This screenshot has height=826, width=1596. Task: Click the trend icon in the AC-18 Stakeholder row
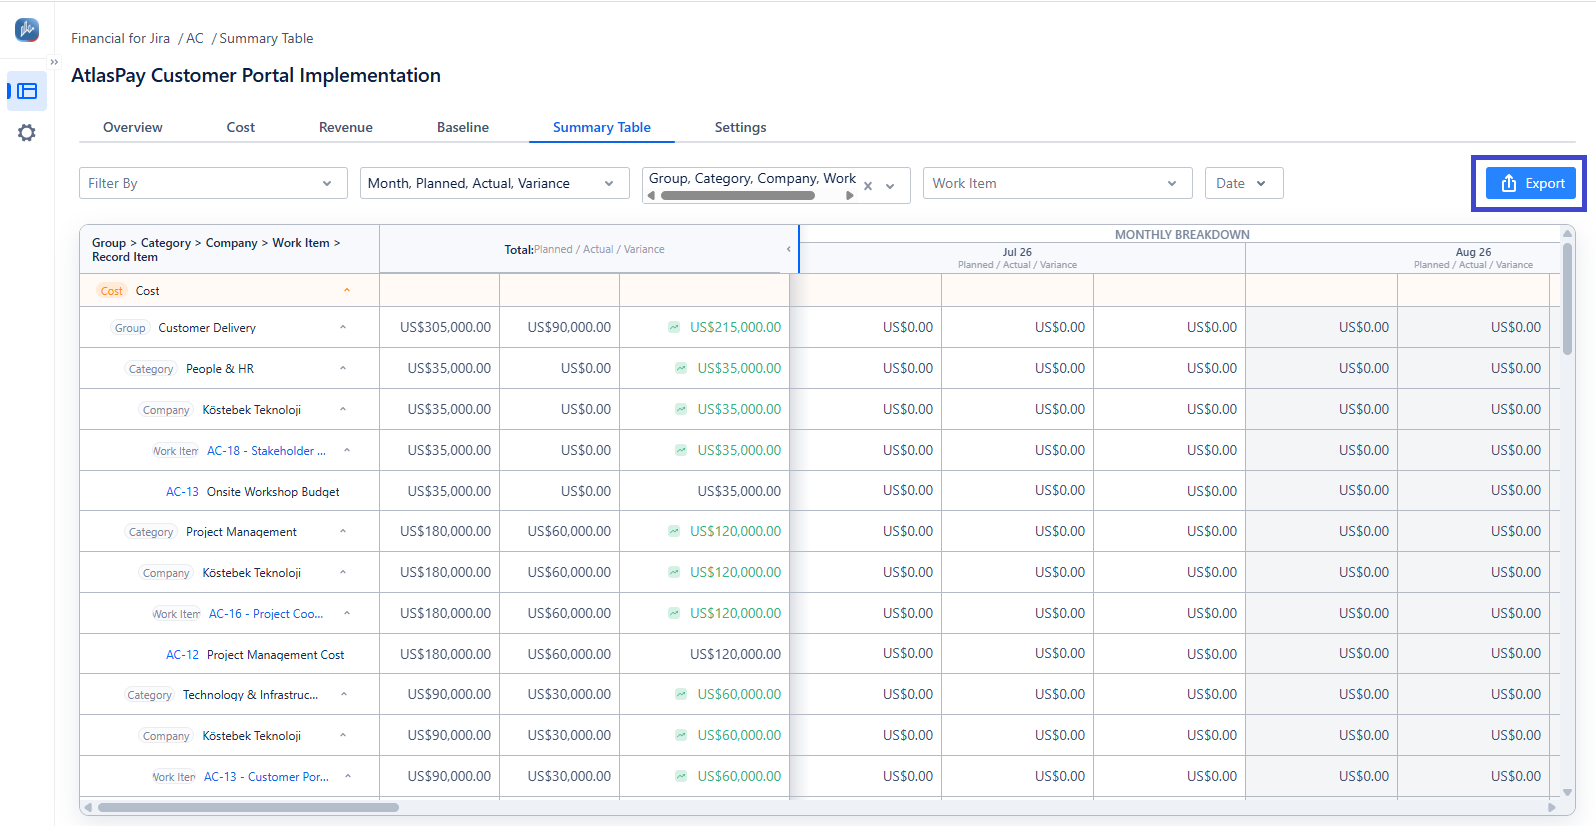pos(681,450)
